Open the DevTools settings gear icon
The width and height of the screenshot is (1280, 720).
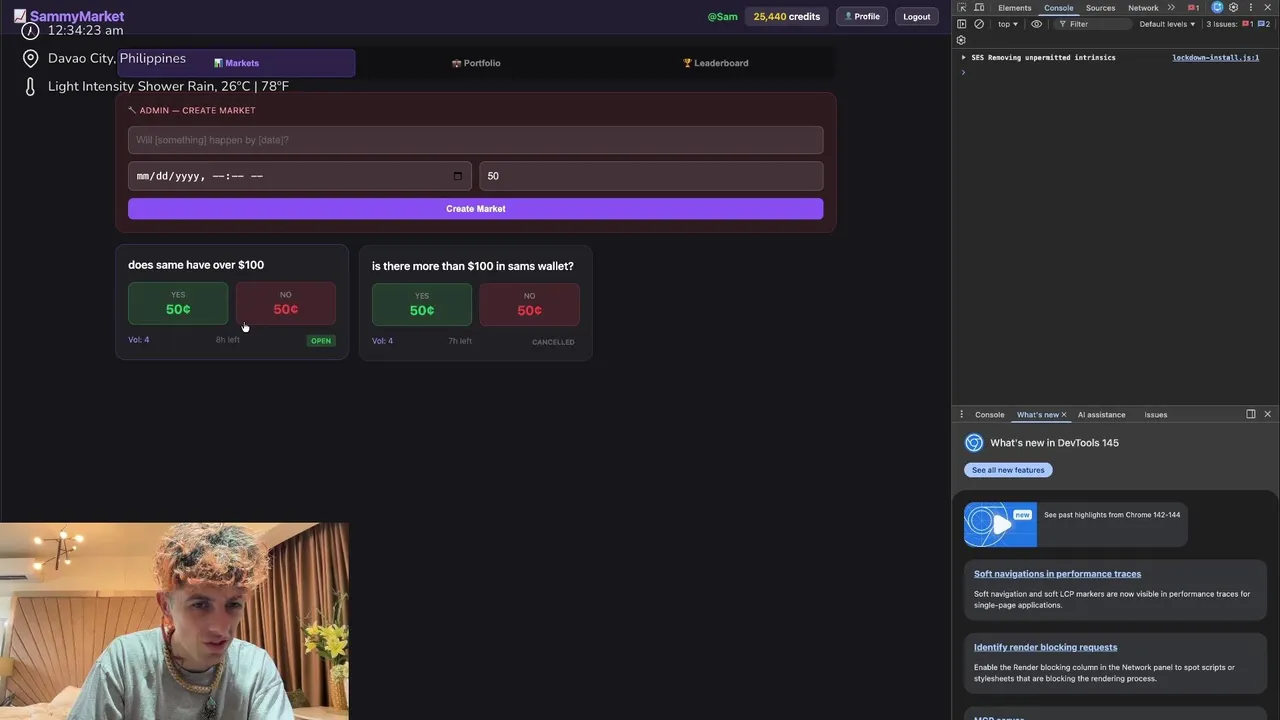tap(1234, 7)
